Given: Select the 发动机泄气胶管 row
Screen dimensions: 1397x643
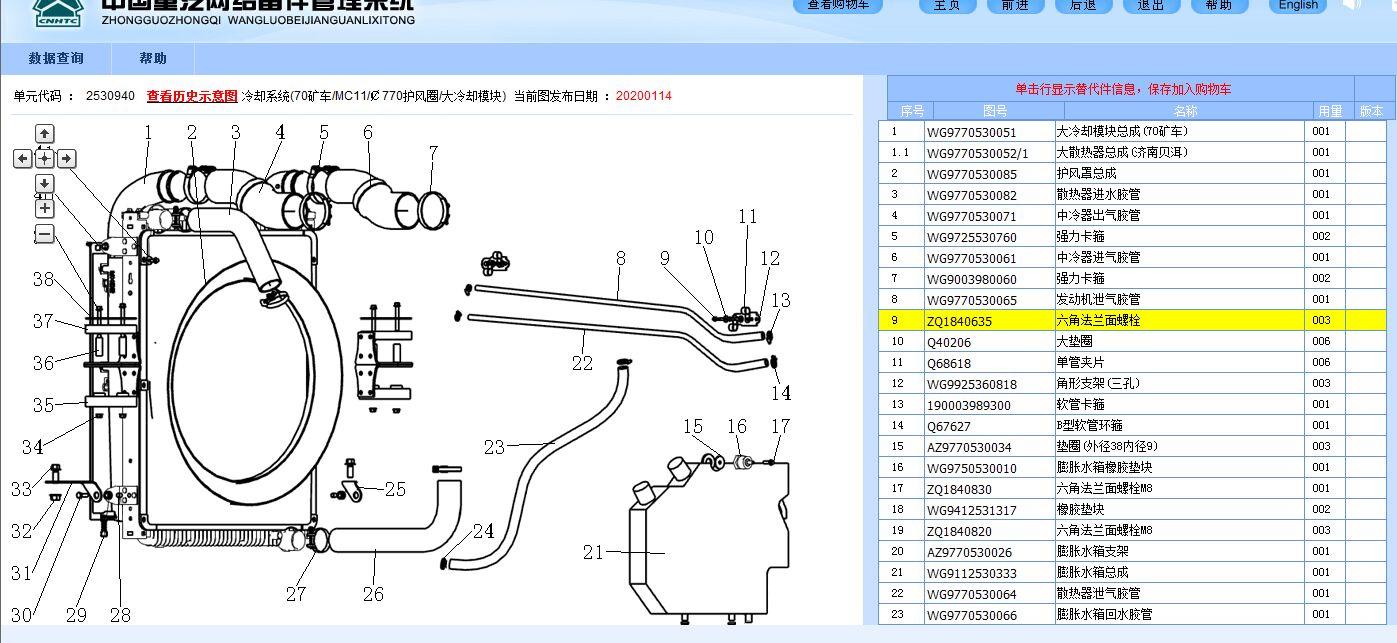Looking at the screenshot, I should [1132, 299].
